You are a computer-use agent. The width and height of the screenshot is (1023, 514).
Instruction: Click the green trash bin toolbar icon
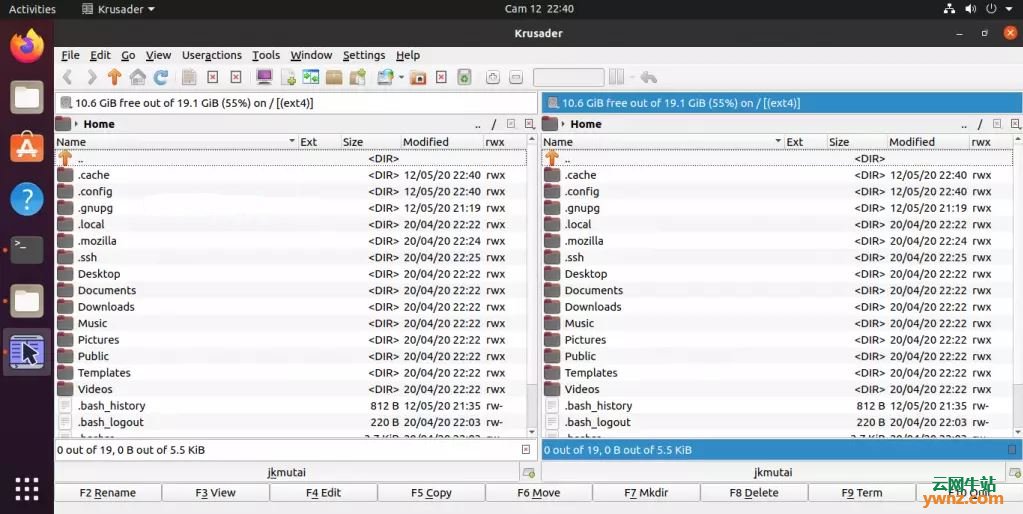click(x=464, y=78)
